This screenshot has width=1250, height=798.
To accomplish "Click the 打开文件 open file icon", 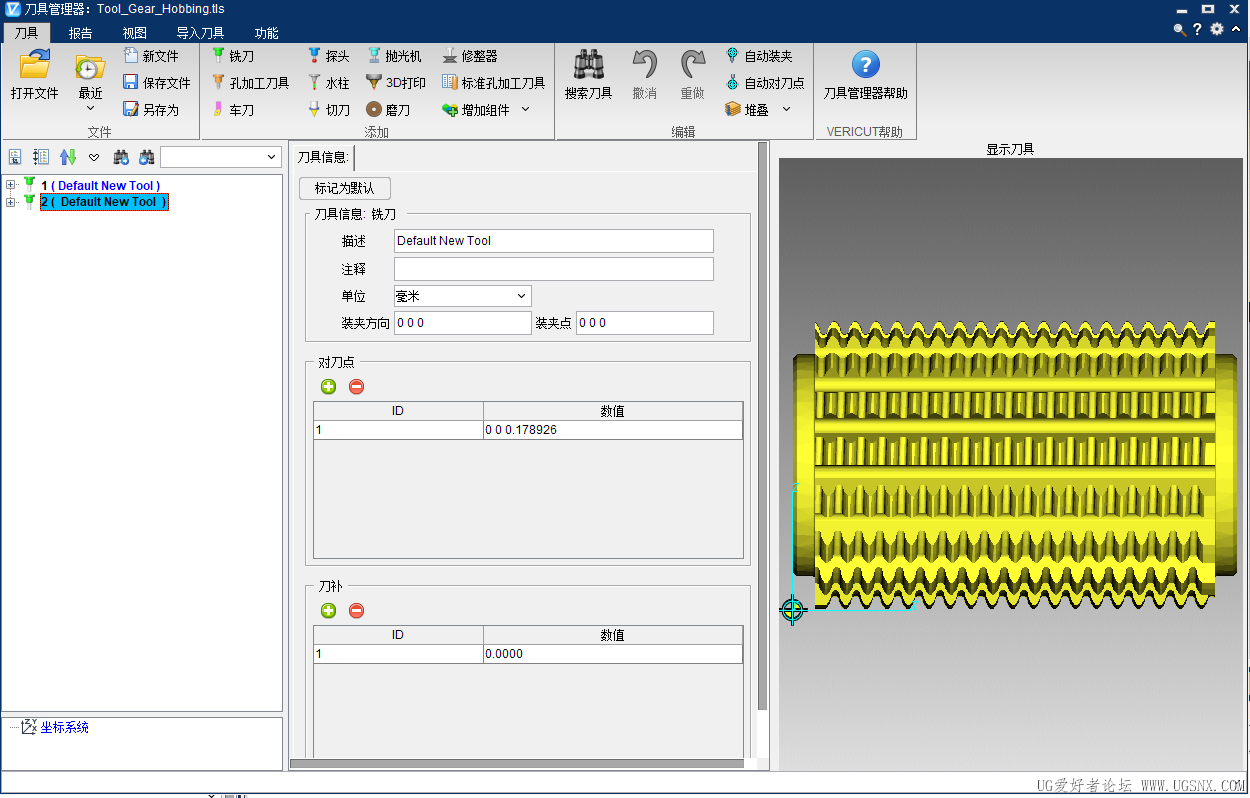I will [x=35, y=68].
